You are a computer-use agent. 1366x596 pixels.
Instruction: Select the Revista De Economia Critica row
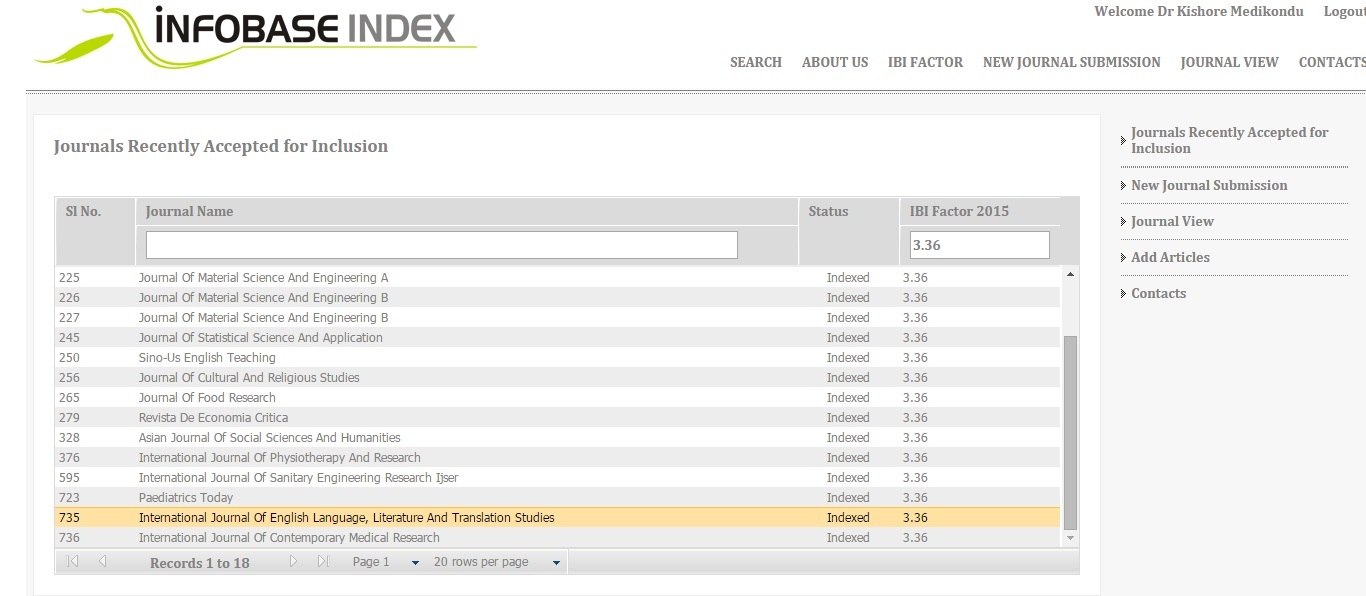[557, 417]
